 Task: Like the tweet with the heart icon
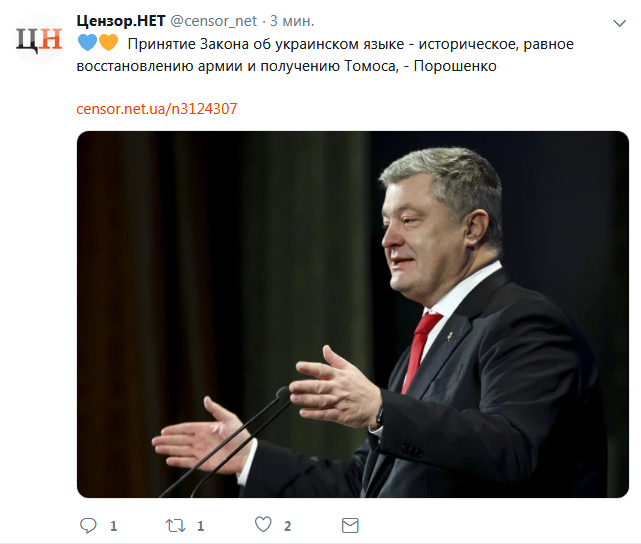tap(263, 524)
